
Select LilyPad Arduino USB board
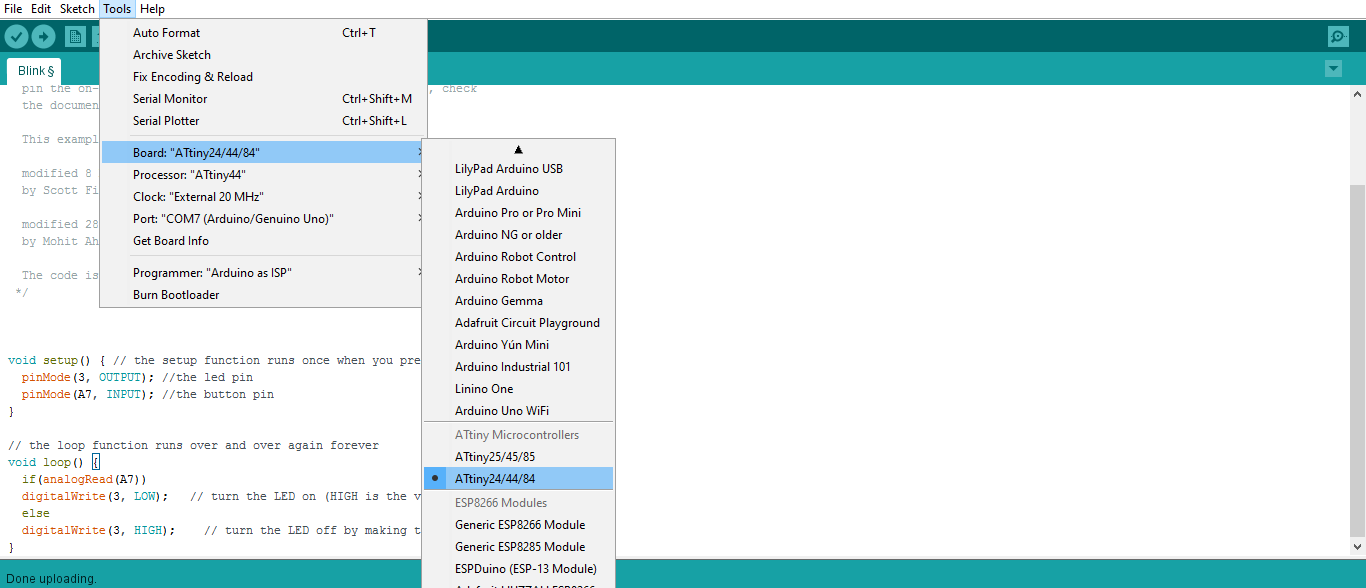[x=518, y=169]
